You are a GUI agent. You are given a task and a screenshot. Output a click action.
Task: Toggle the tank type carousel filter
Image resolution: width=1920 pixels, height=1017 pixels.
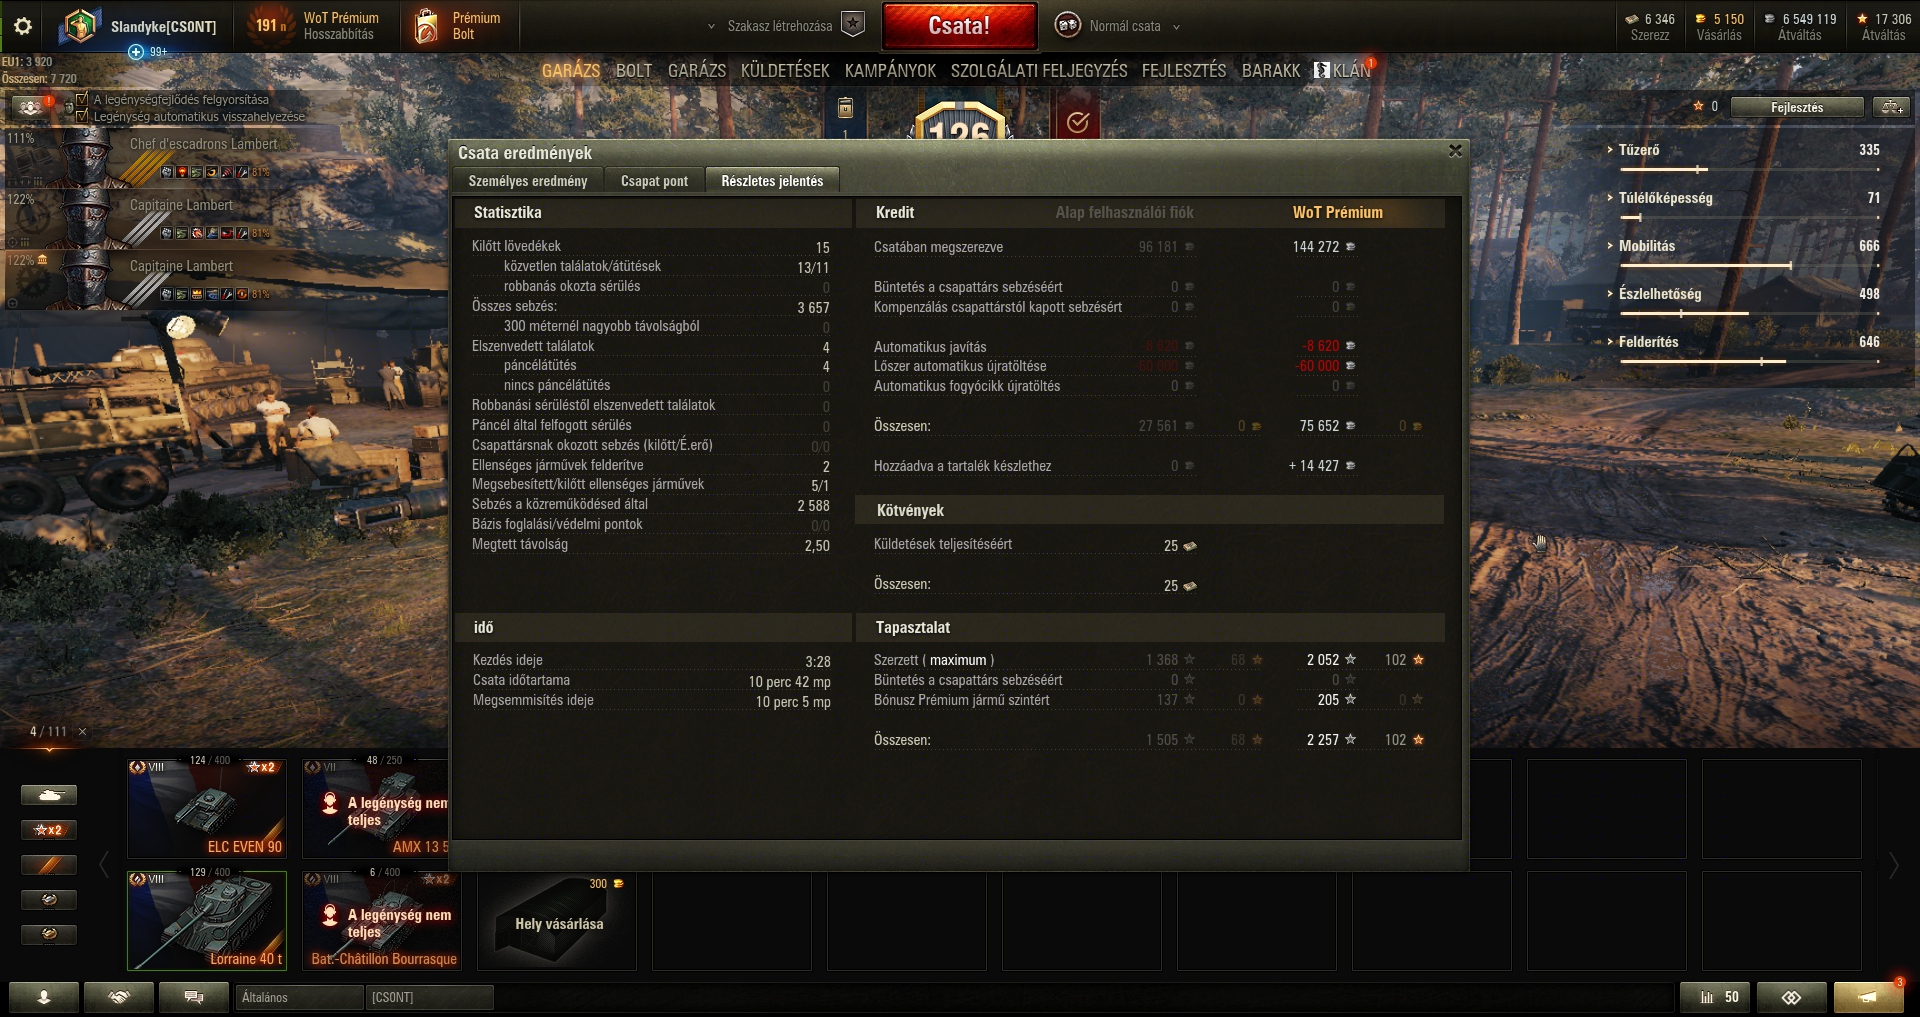point(49,795)
